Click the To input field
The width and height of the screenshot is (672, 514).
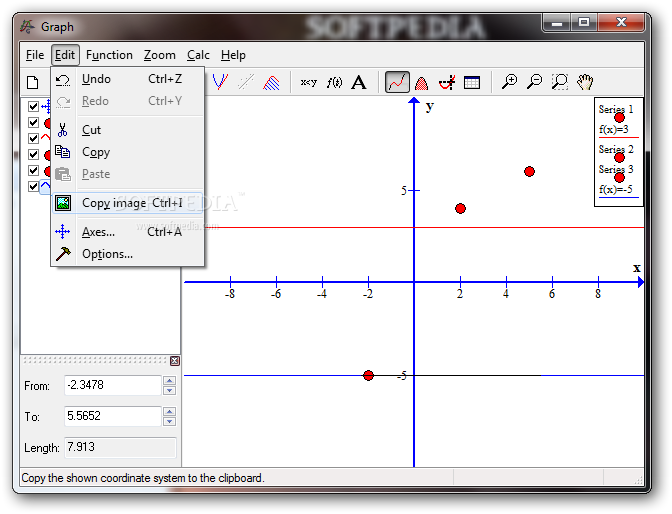(x=113, y=416)
